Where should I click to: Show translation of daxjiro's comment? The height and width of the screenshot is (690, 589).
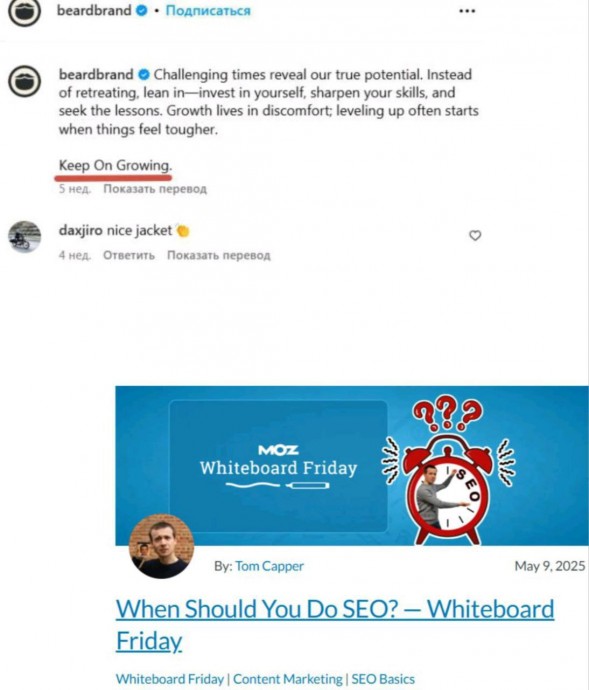click(219, 255)
